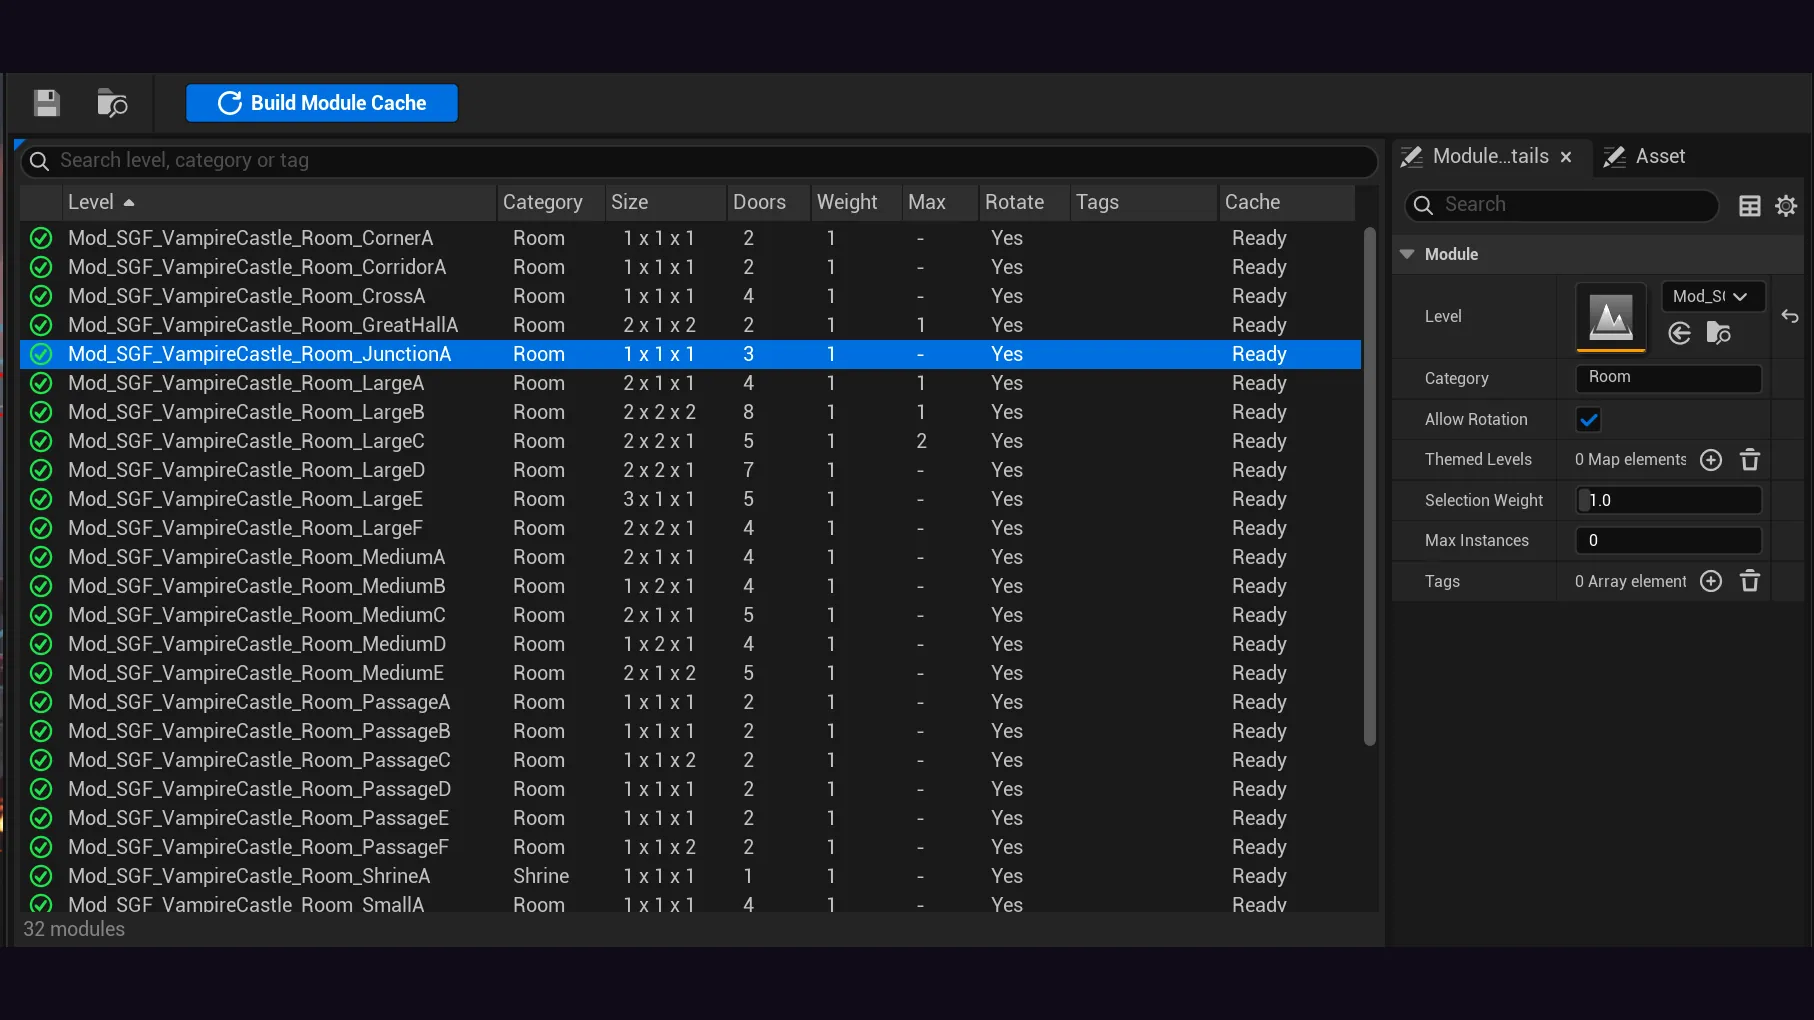The width and height of the screenshot is (1814, 1020).
Task: Select the Mod_SGF_VampireCastle_Room_LargeB module
Action: click(690, 412)
